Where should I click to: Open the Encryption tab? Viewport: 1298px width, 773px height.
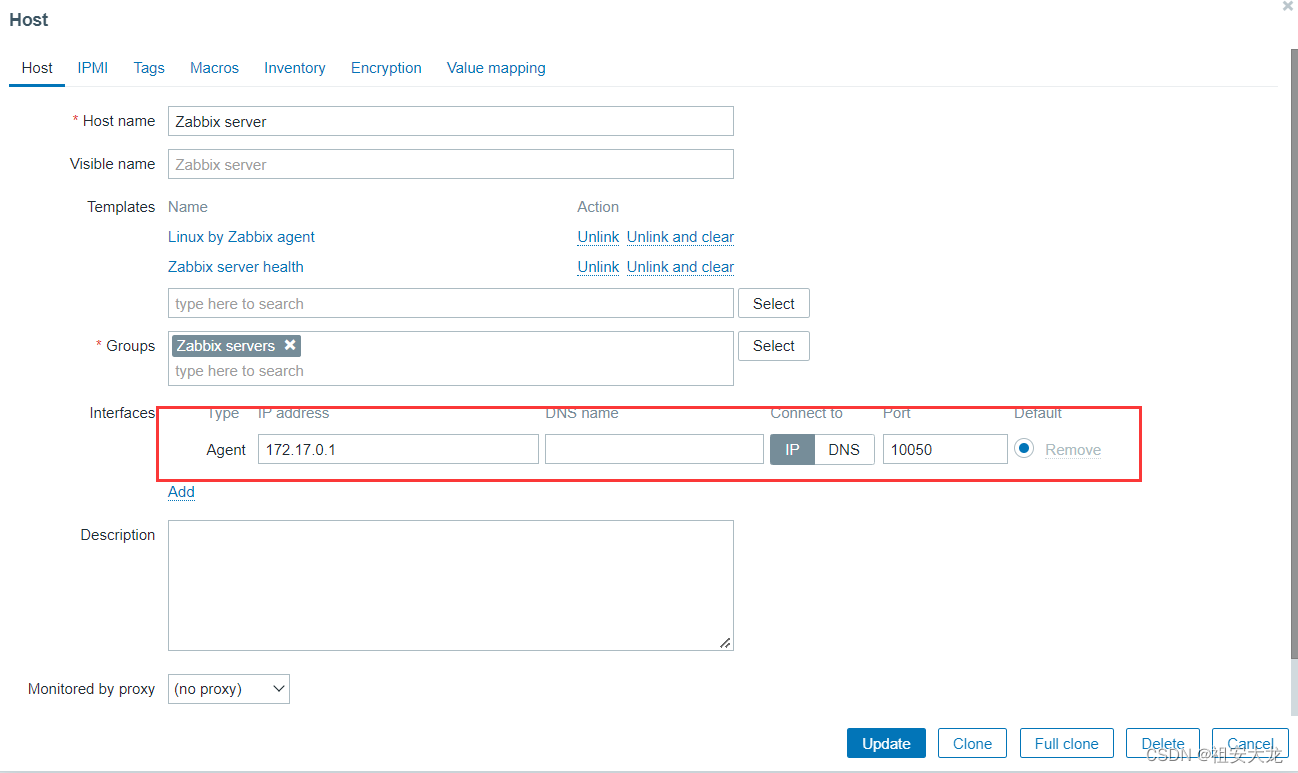pyautogui.click(x=386, y=68)
